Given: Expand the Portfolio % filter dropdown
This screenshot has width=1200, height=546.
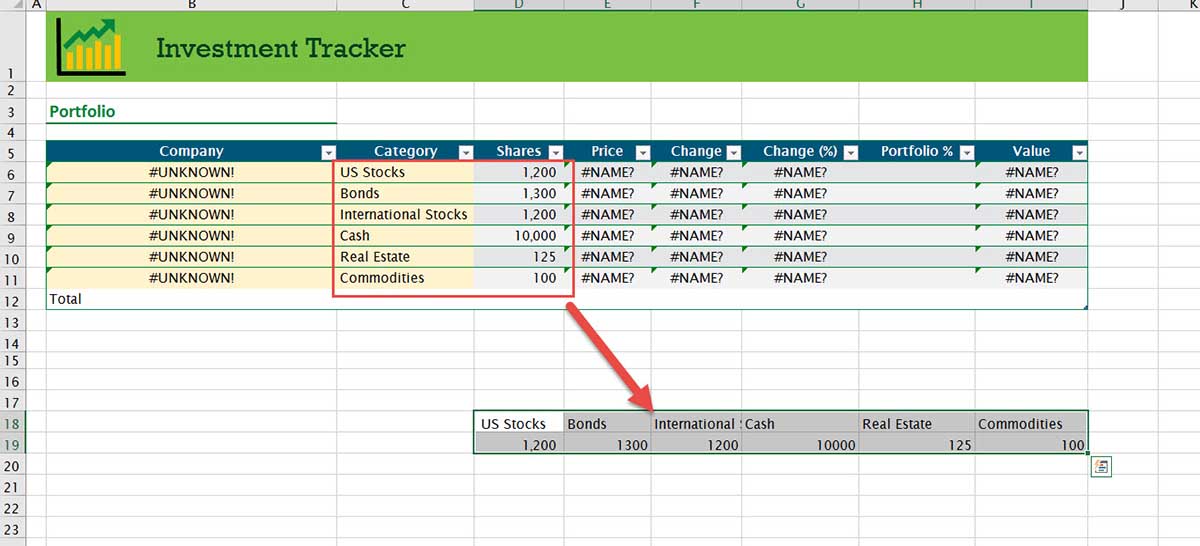Looking at the screenshot, I should click(x=967, y=152).
